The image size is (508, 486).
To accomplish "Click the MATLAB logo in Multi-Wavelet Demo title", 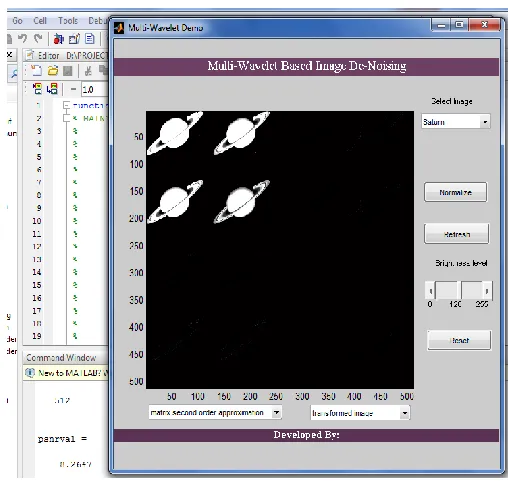I will [119, 28].
